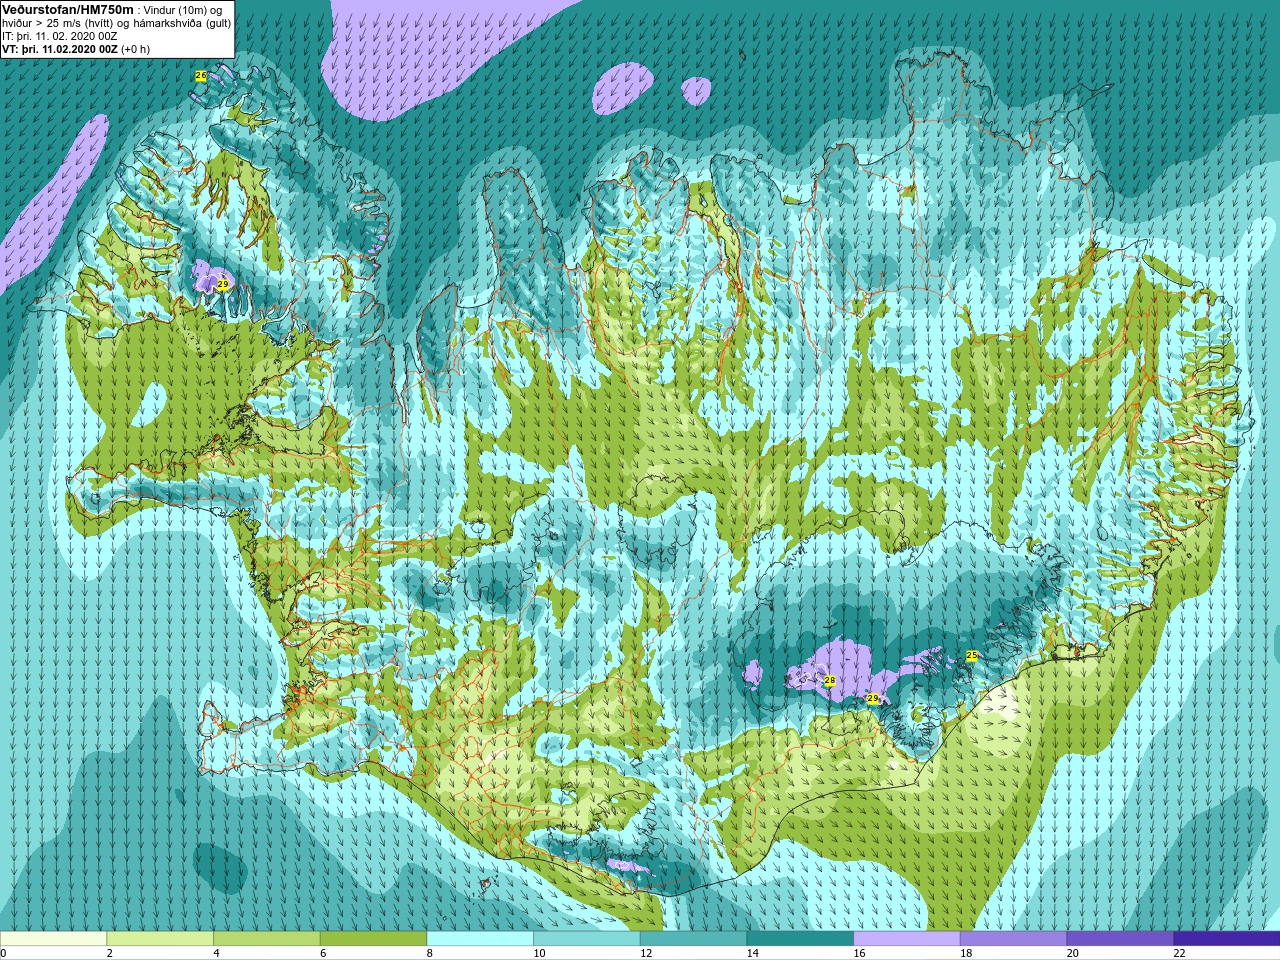
Task: Pick the 20–22 m/s violet legend swatch
Action: click(x=1120, y=939)
